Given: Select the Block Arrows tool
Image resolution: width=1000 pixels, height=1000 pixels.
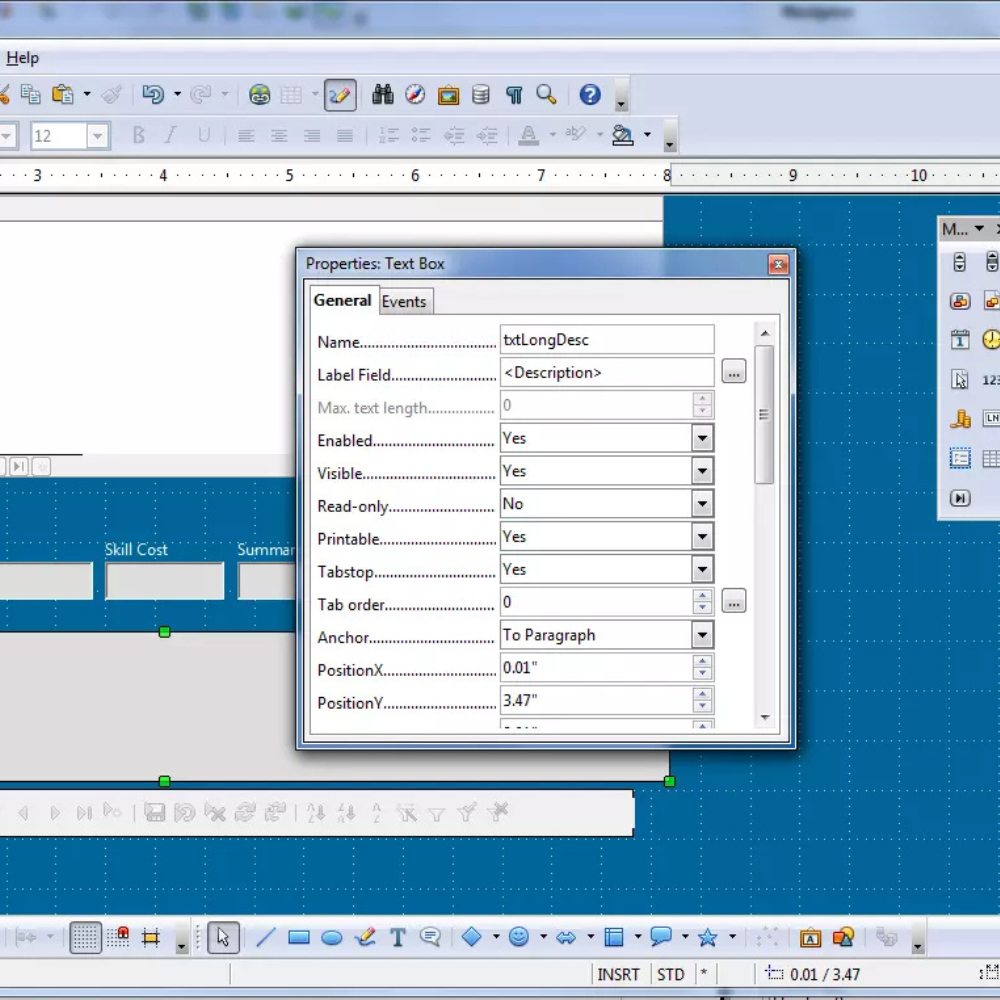Looking at the screenshot, I should click(566, 937).
